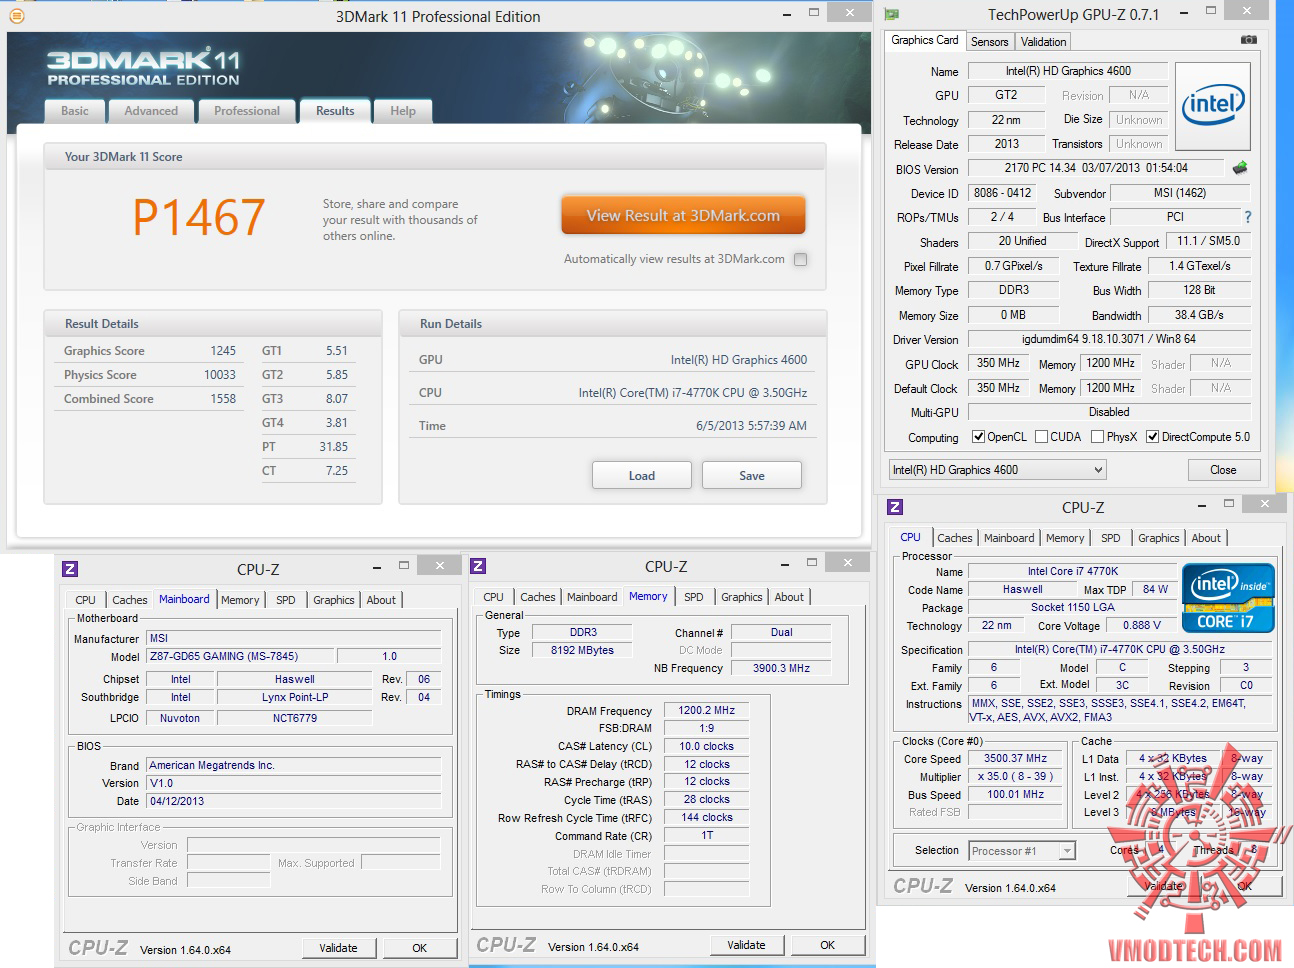The height and width of the screenshot is (968, 1294).
Task: Open the Validation tab in GPU-Z
Action: coord(1043,42)
